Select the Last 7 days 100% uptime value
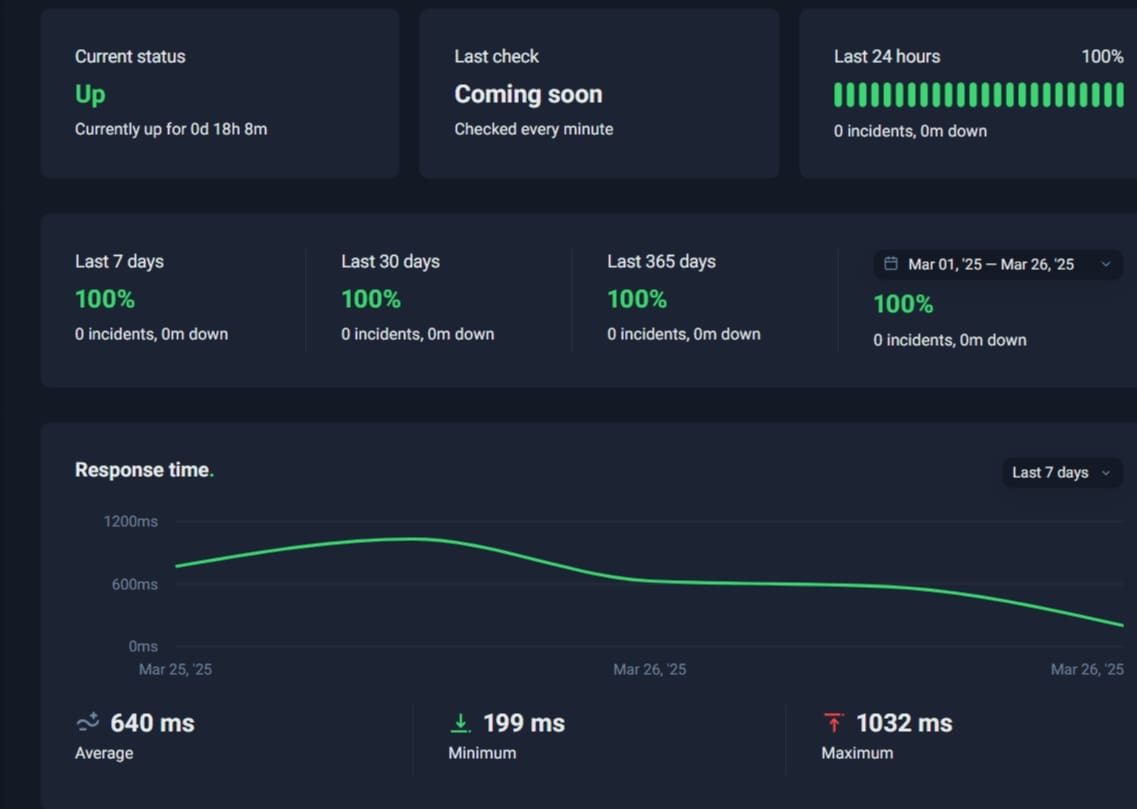This screenshot has width=1137, height=809. (x=105, y=299)
